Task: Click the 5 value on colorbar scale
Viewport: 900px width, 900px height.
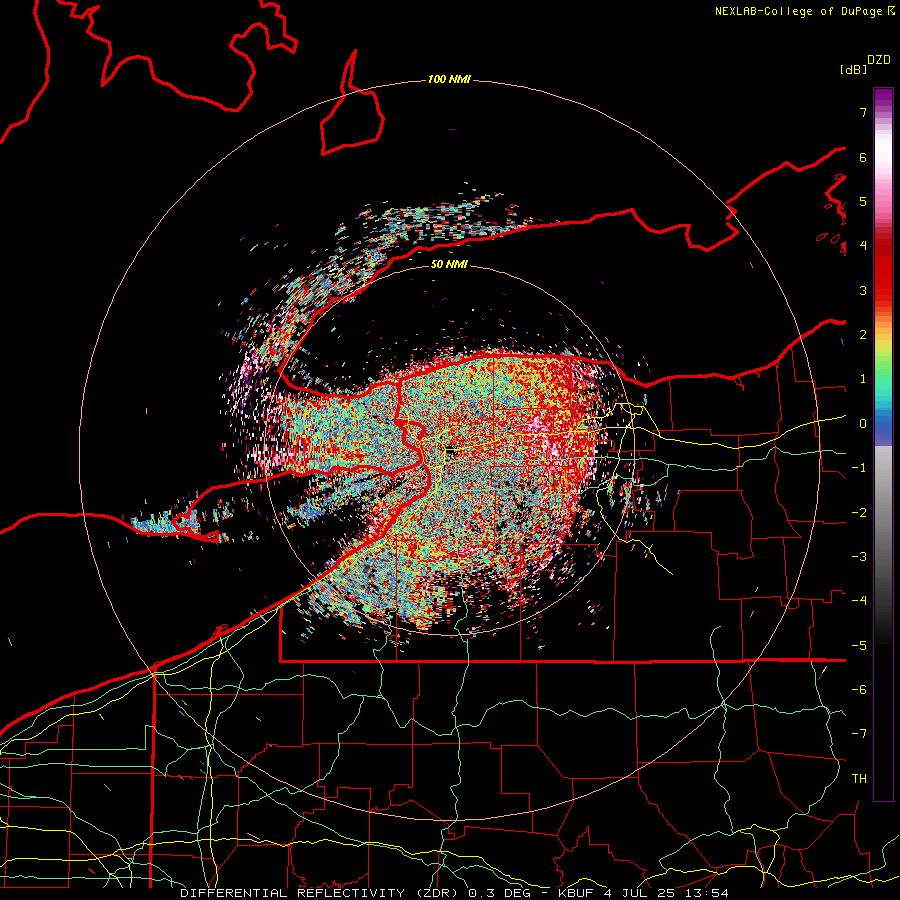Action: click(863, 201)
